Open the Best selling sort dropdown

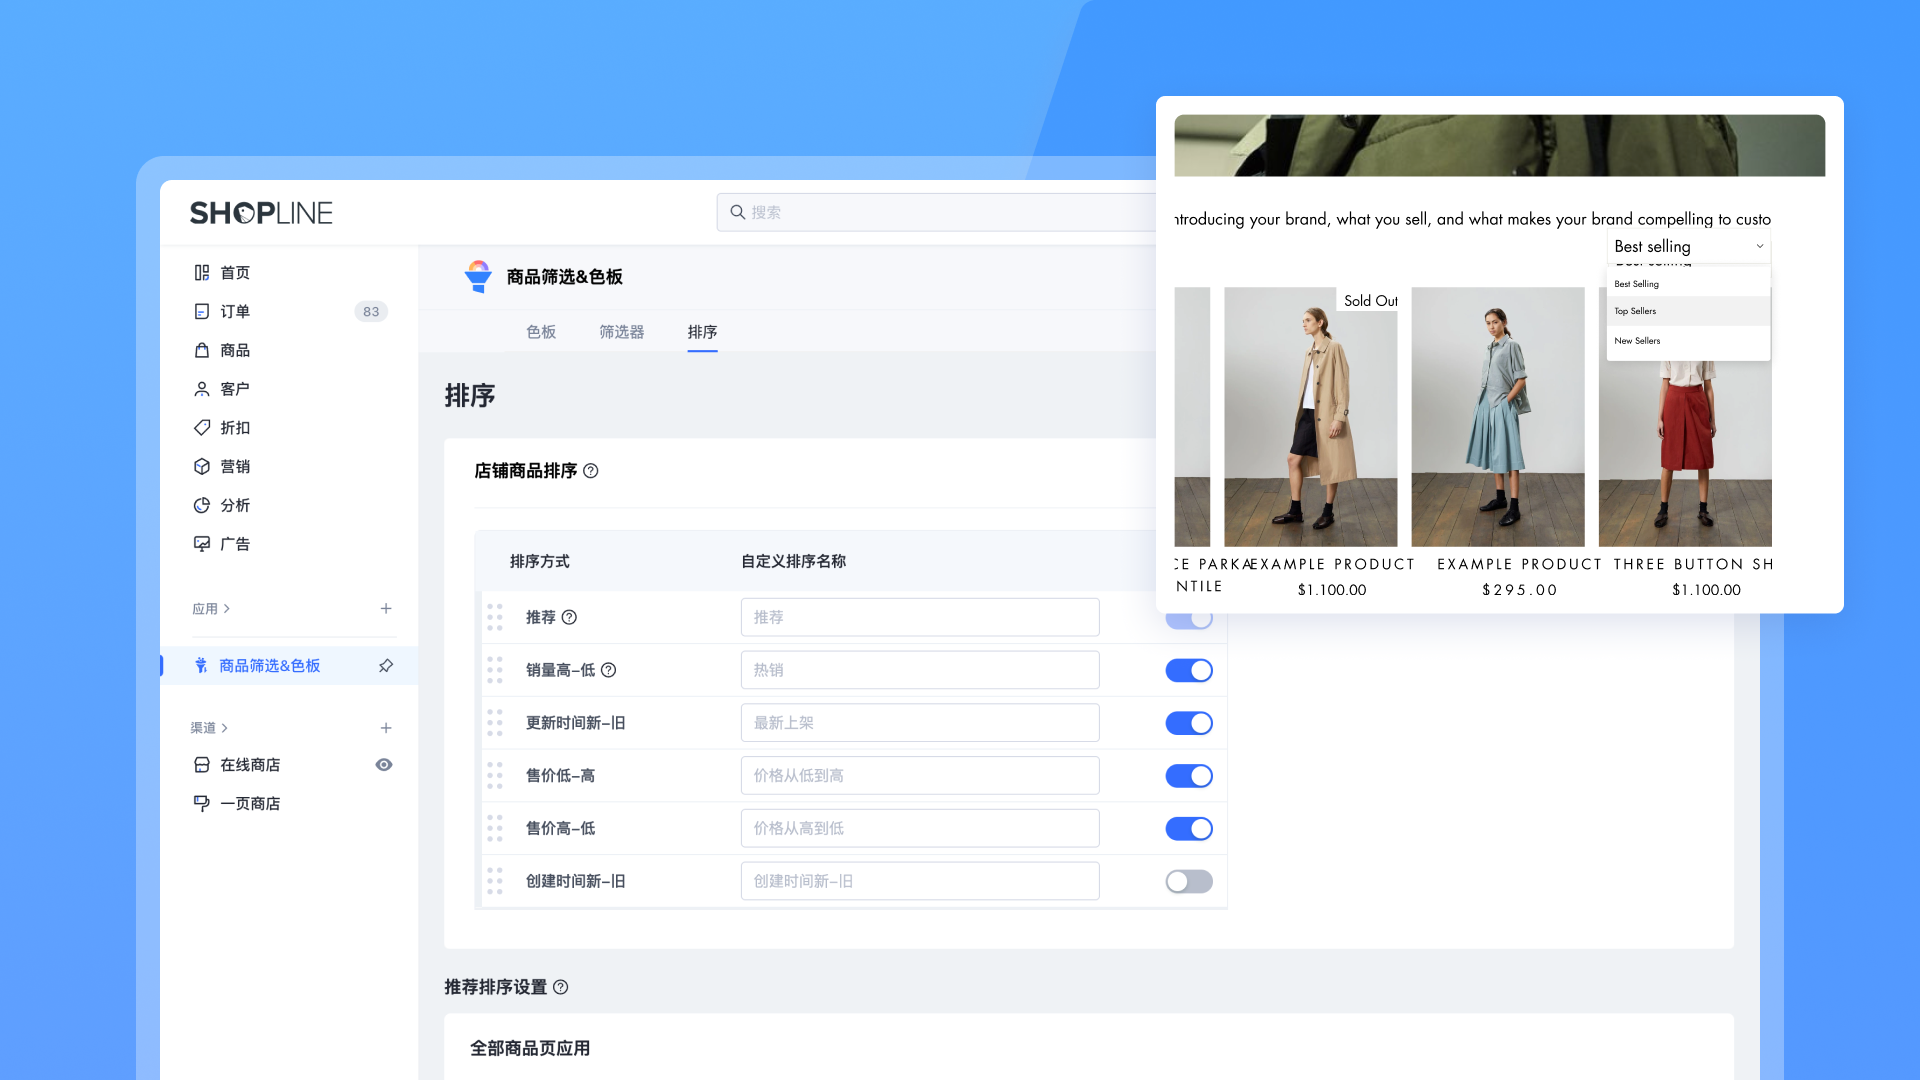(x=1688, y=246)
